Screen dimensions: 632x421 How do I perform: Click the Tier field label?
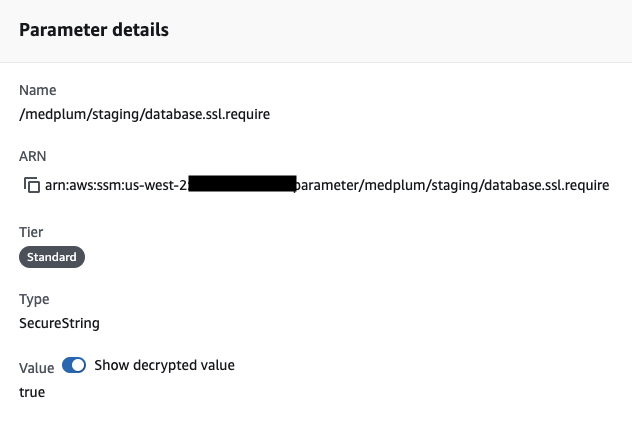32,232
